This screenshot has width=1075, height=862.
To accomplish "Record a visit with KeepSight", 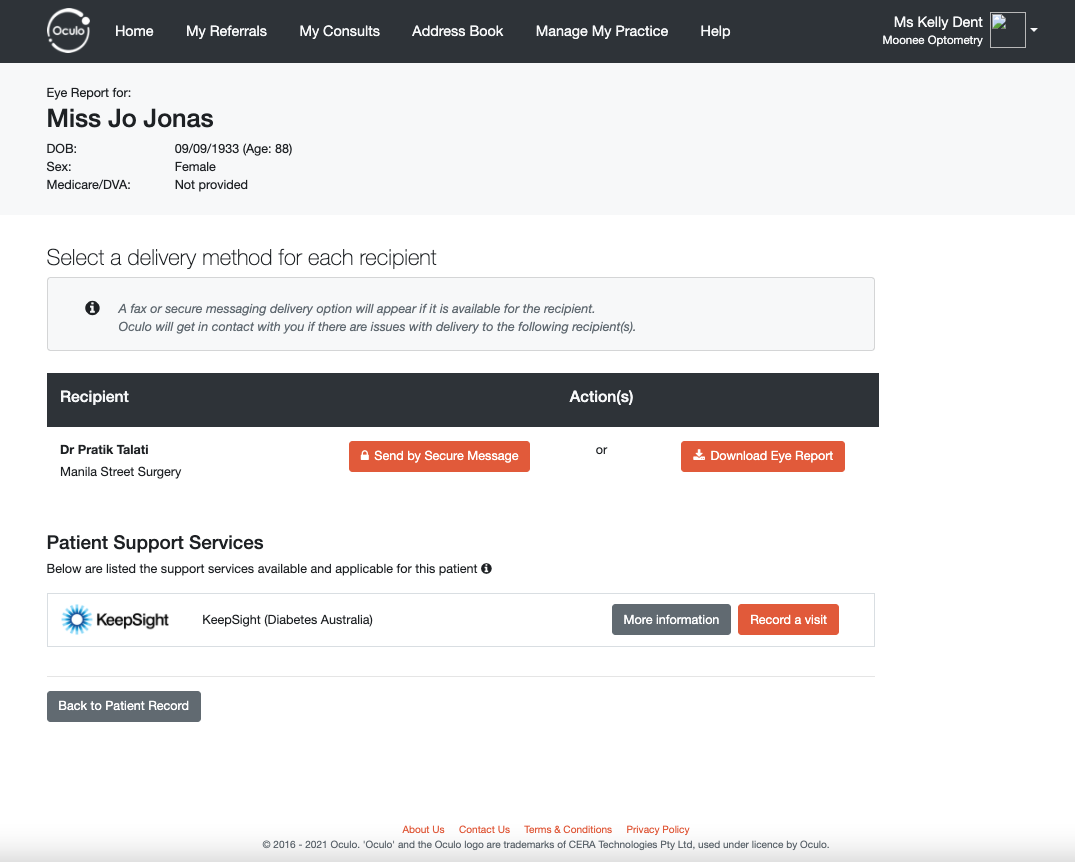I will [788, 619].
